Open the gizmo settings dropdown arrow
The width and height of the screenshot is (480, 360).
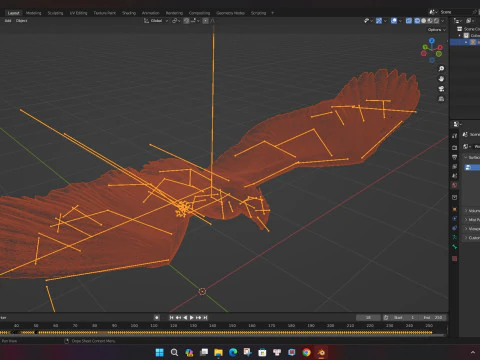[x=385, y=21]
